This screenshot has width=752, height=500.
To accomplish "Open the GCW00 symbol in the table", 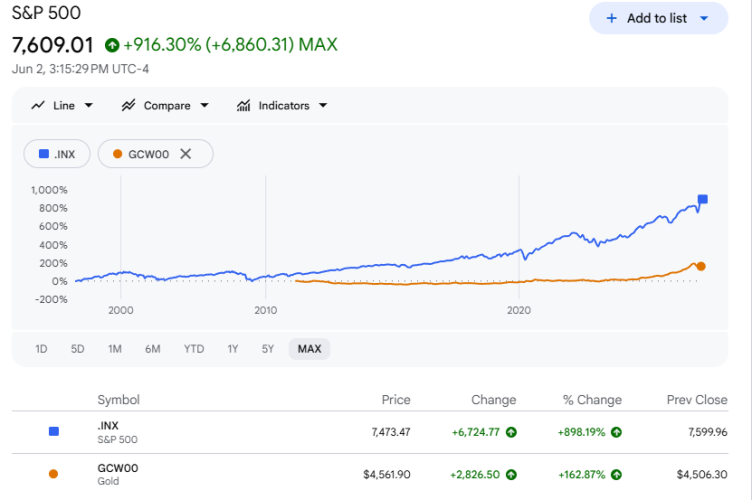I will point(118,468).
